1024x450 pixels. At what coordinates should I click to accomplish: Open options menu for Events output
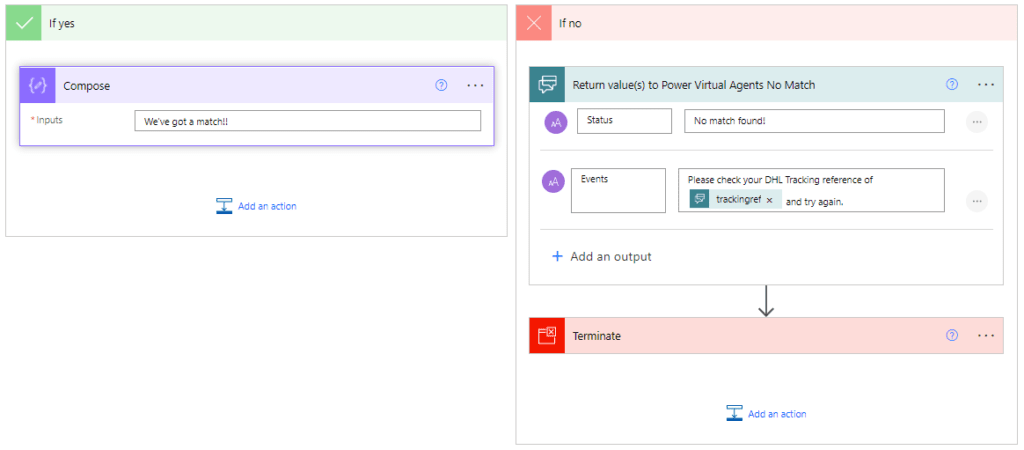[977, 201]
